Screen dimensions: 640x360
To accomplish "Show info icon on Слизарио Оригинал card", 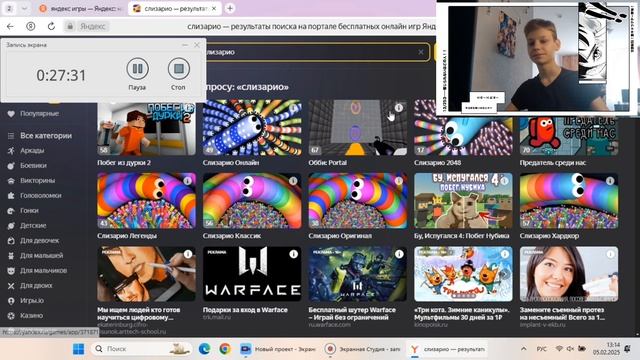I will coord(399,181).
